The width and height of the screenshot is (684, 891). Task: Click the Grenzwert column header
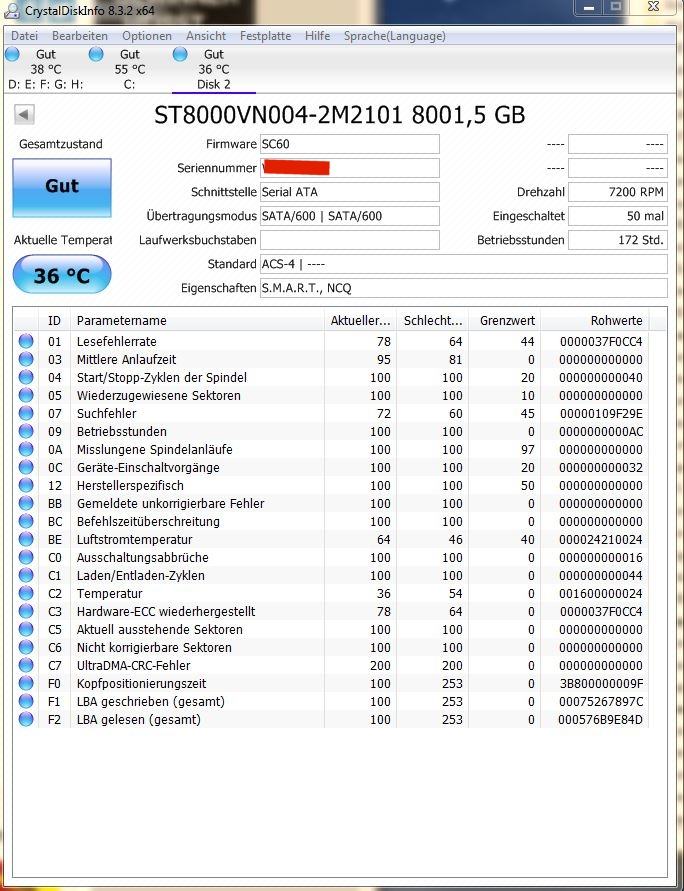click(x=505, y=320)
